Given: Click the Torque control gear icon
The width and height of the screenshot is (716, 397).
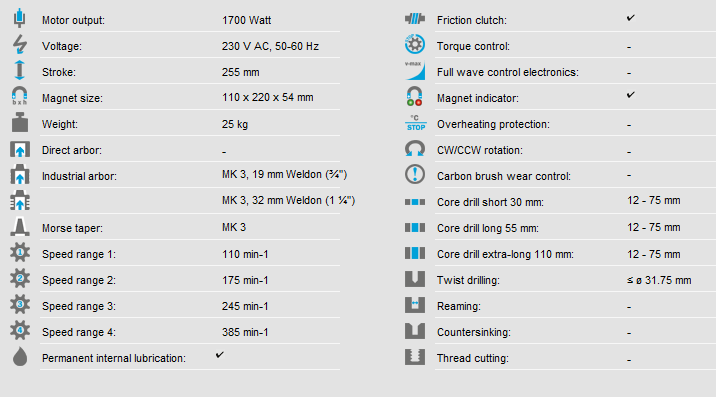Looking at the screenshot, I should (x=415, y=44).
